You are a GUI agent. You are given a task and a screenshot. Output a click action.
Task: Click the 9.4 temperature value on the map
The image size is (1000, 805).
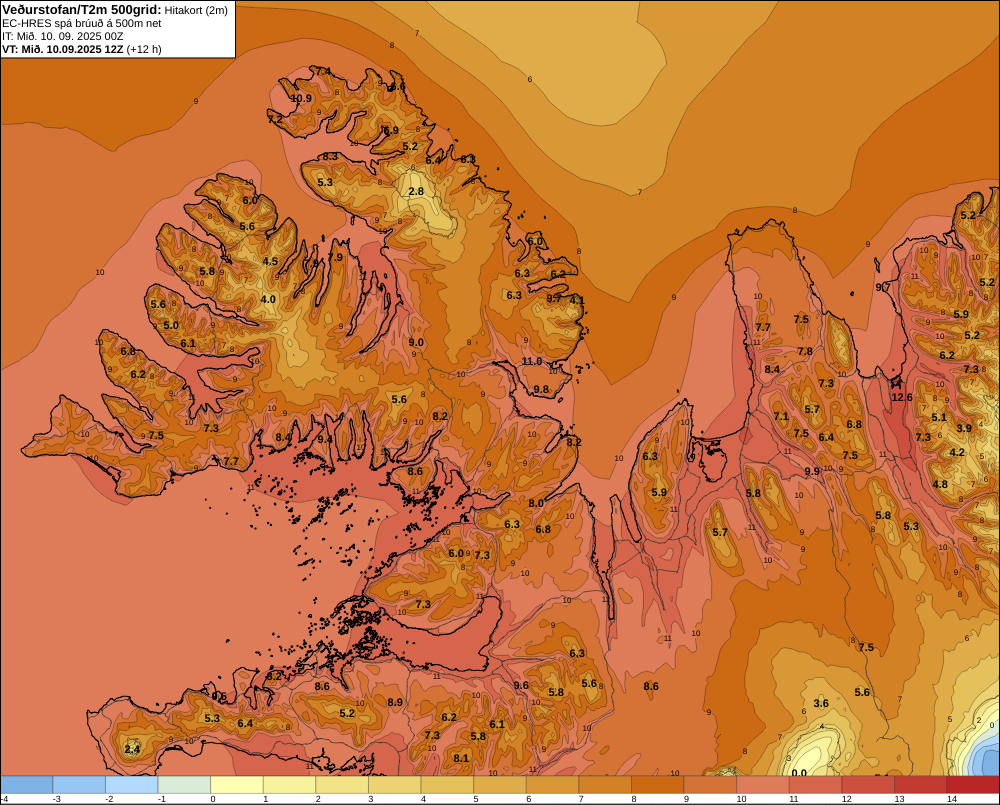[325, 439]
